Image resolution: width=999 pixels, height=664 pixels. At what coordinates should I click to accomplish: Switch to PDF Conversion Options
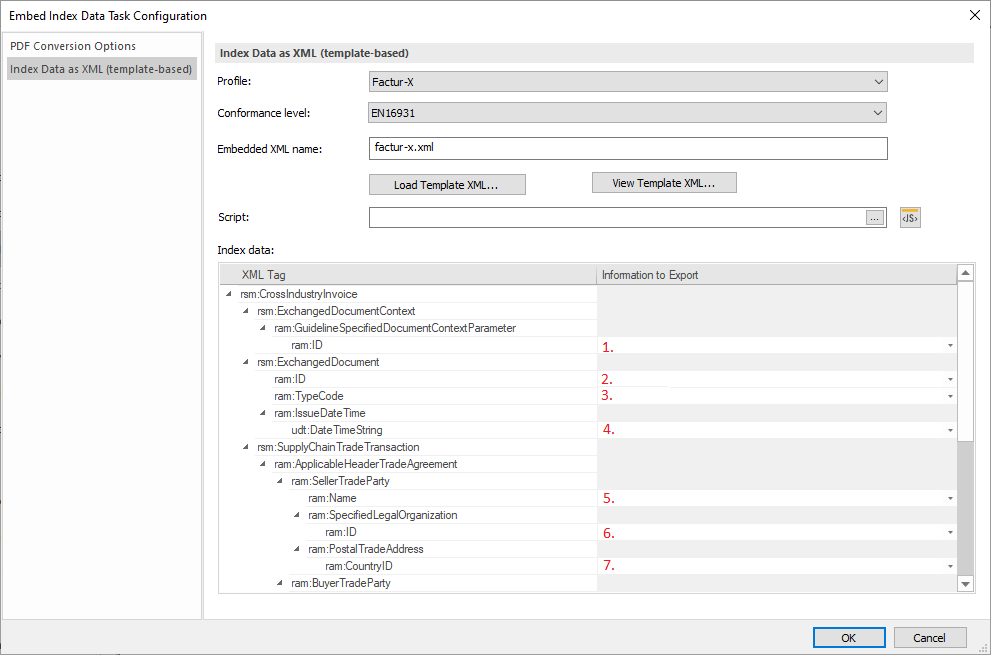point(73,46)
